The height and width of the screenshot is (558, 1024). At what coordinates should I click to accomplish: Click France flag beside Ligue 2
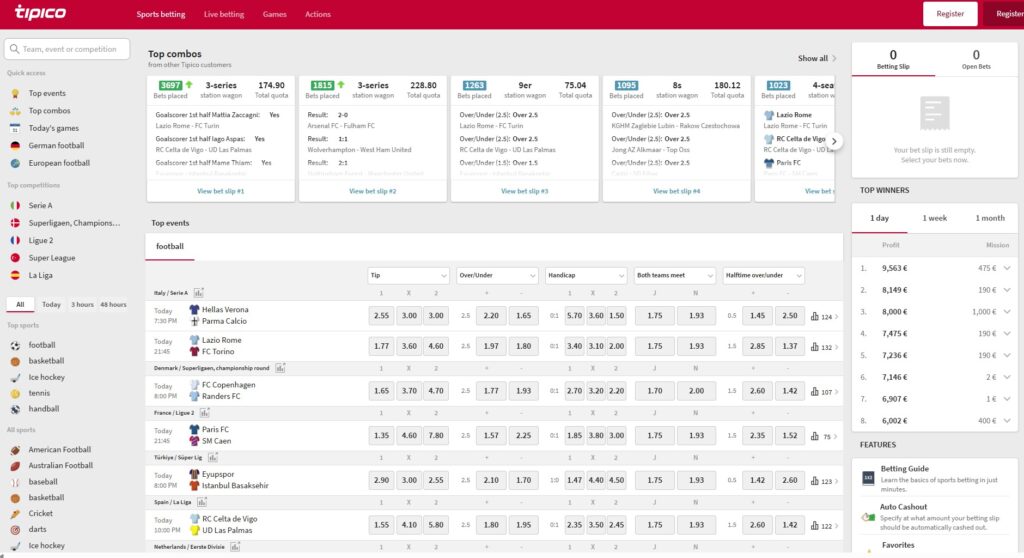15,240
